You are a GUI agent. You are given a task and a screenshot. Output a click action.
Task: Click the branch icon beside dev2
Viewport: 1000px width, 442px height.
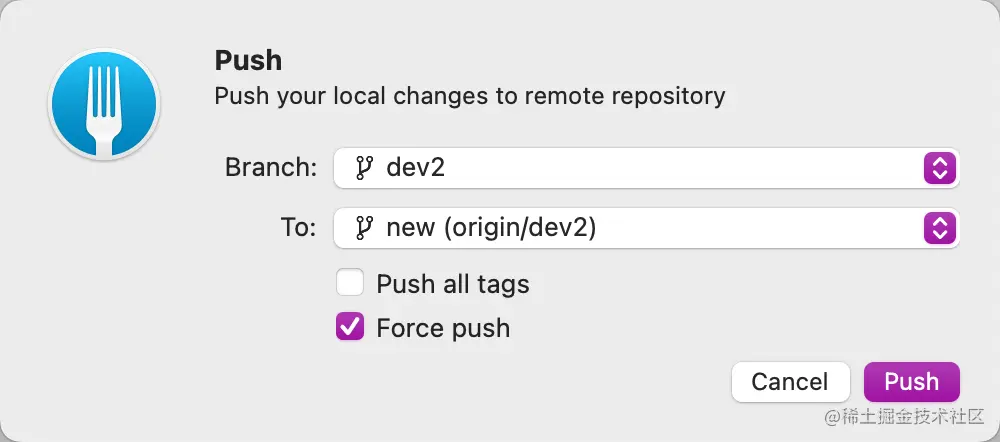click(364, 168)
